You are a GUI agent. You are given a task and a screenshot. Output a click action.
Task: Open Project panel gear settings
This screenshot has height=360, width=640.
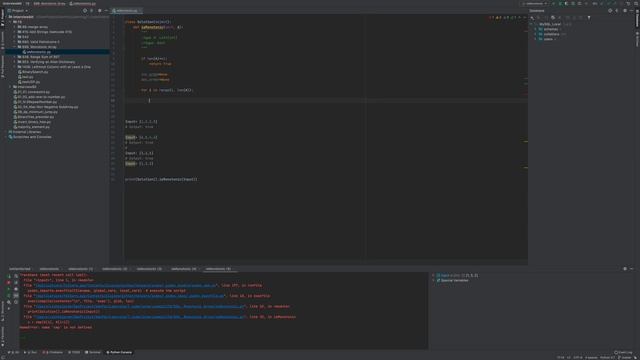click(99, 11)
